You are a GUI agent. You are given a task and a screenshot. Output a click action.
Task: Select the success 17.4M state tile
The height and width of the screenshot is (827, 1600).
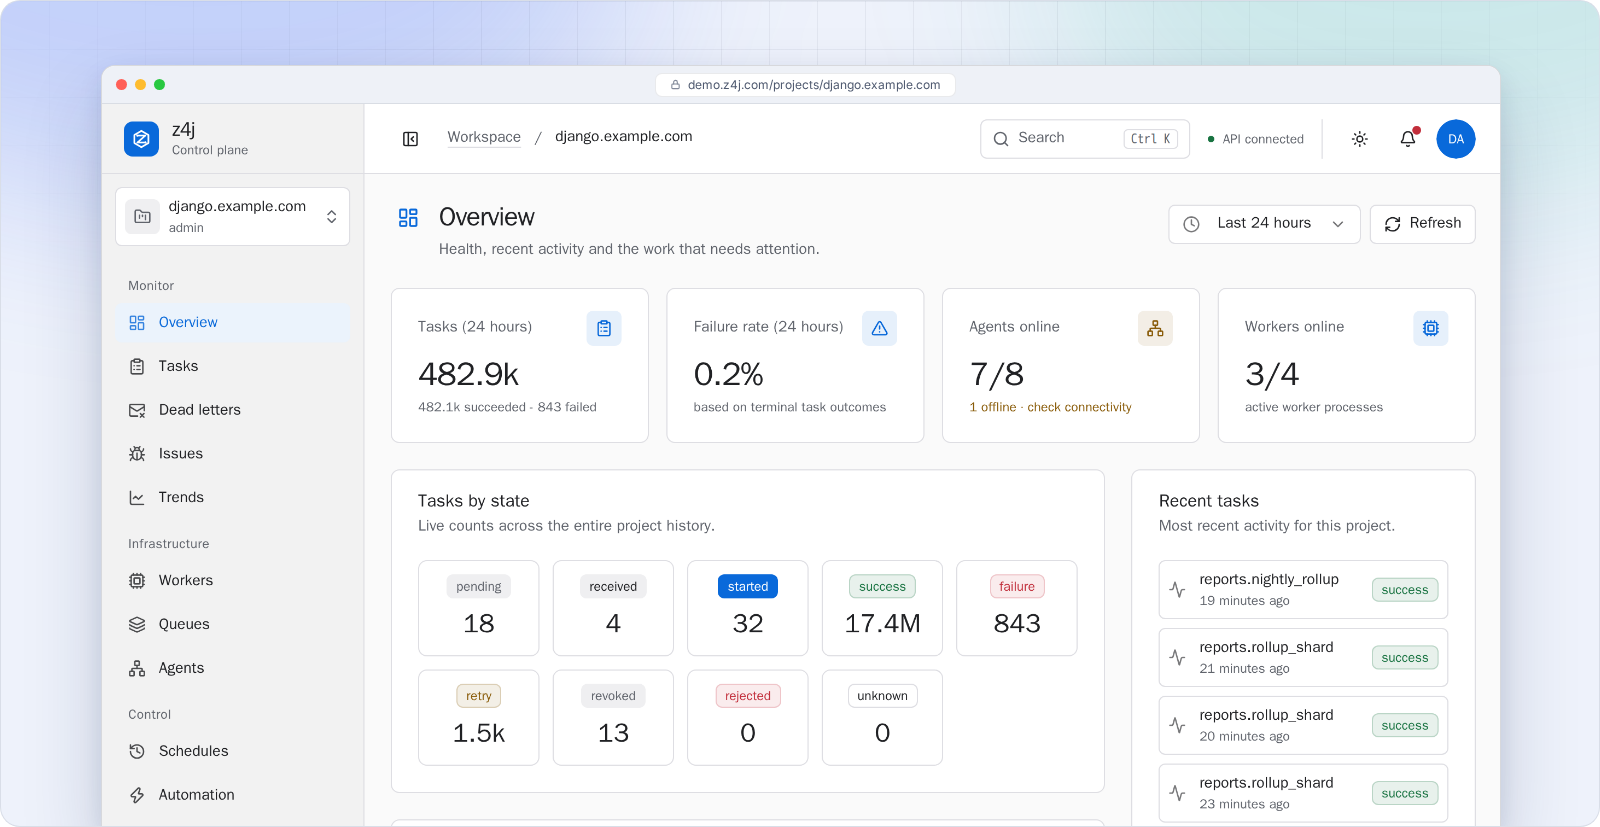tap(882, 608)
